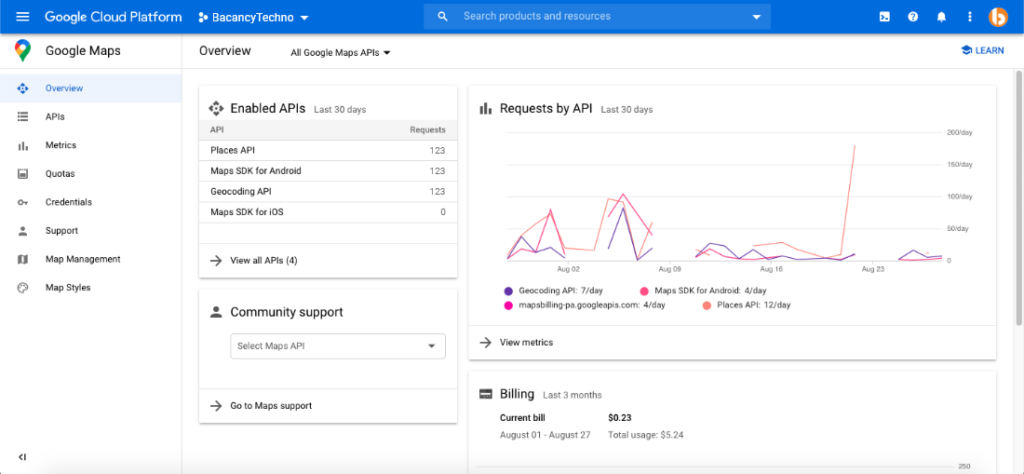Click the Credentials key icon

tap(23, 202)
